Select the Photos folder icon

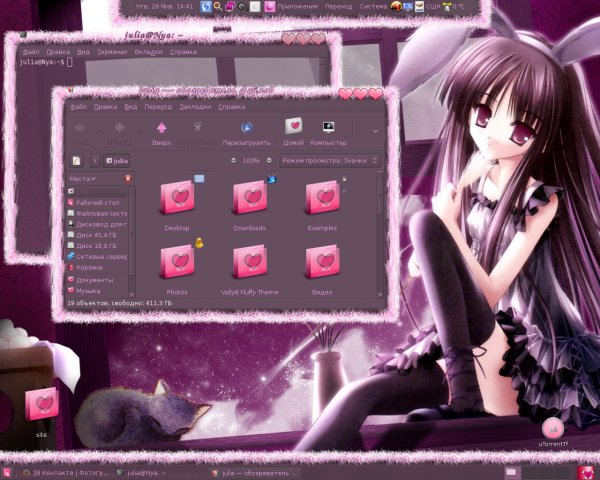point(177,262)
